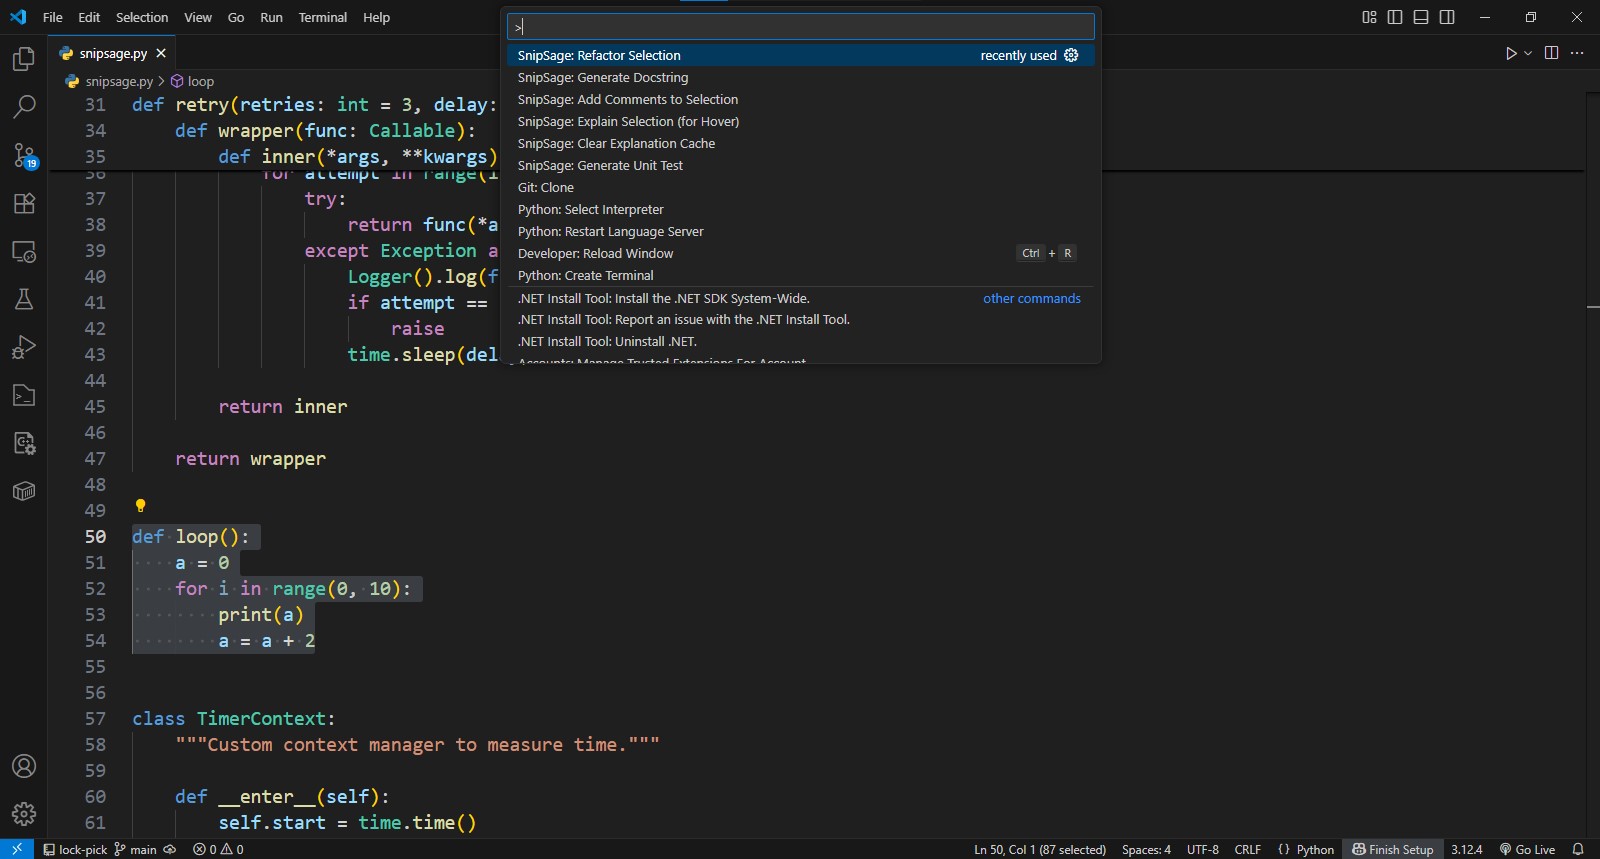Screen dimensions: 1600x859
Task: Open Source Control view with 19 badge
Action: pyautogui.click(x=24, y=155)
